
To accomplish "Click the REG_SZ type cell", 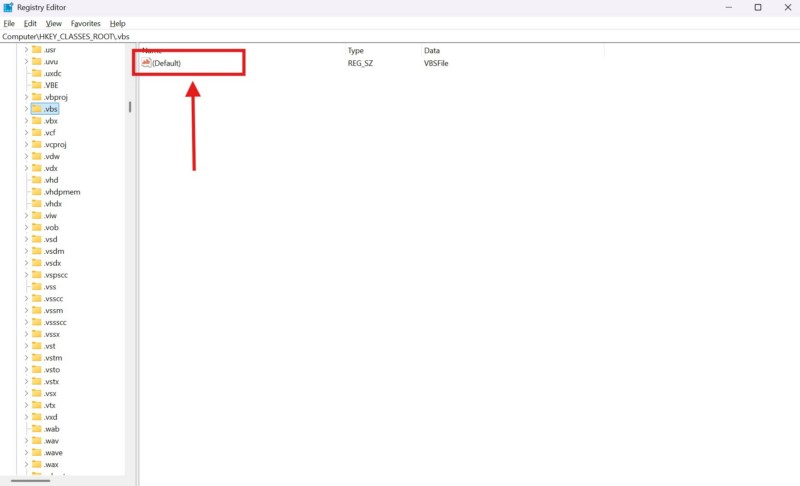I will tap(360, 63).
